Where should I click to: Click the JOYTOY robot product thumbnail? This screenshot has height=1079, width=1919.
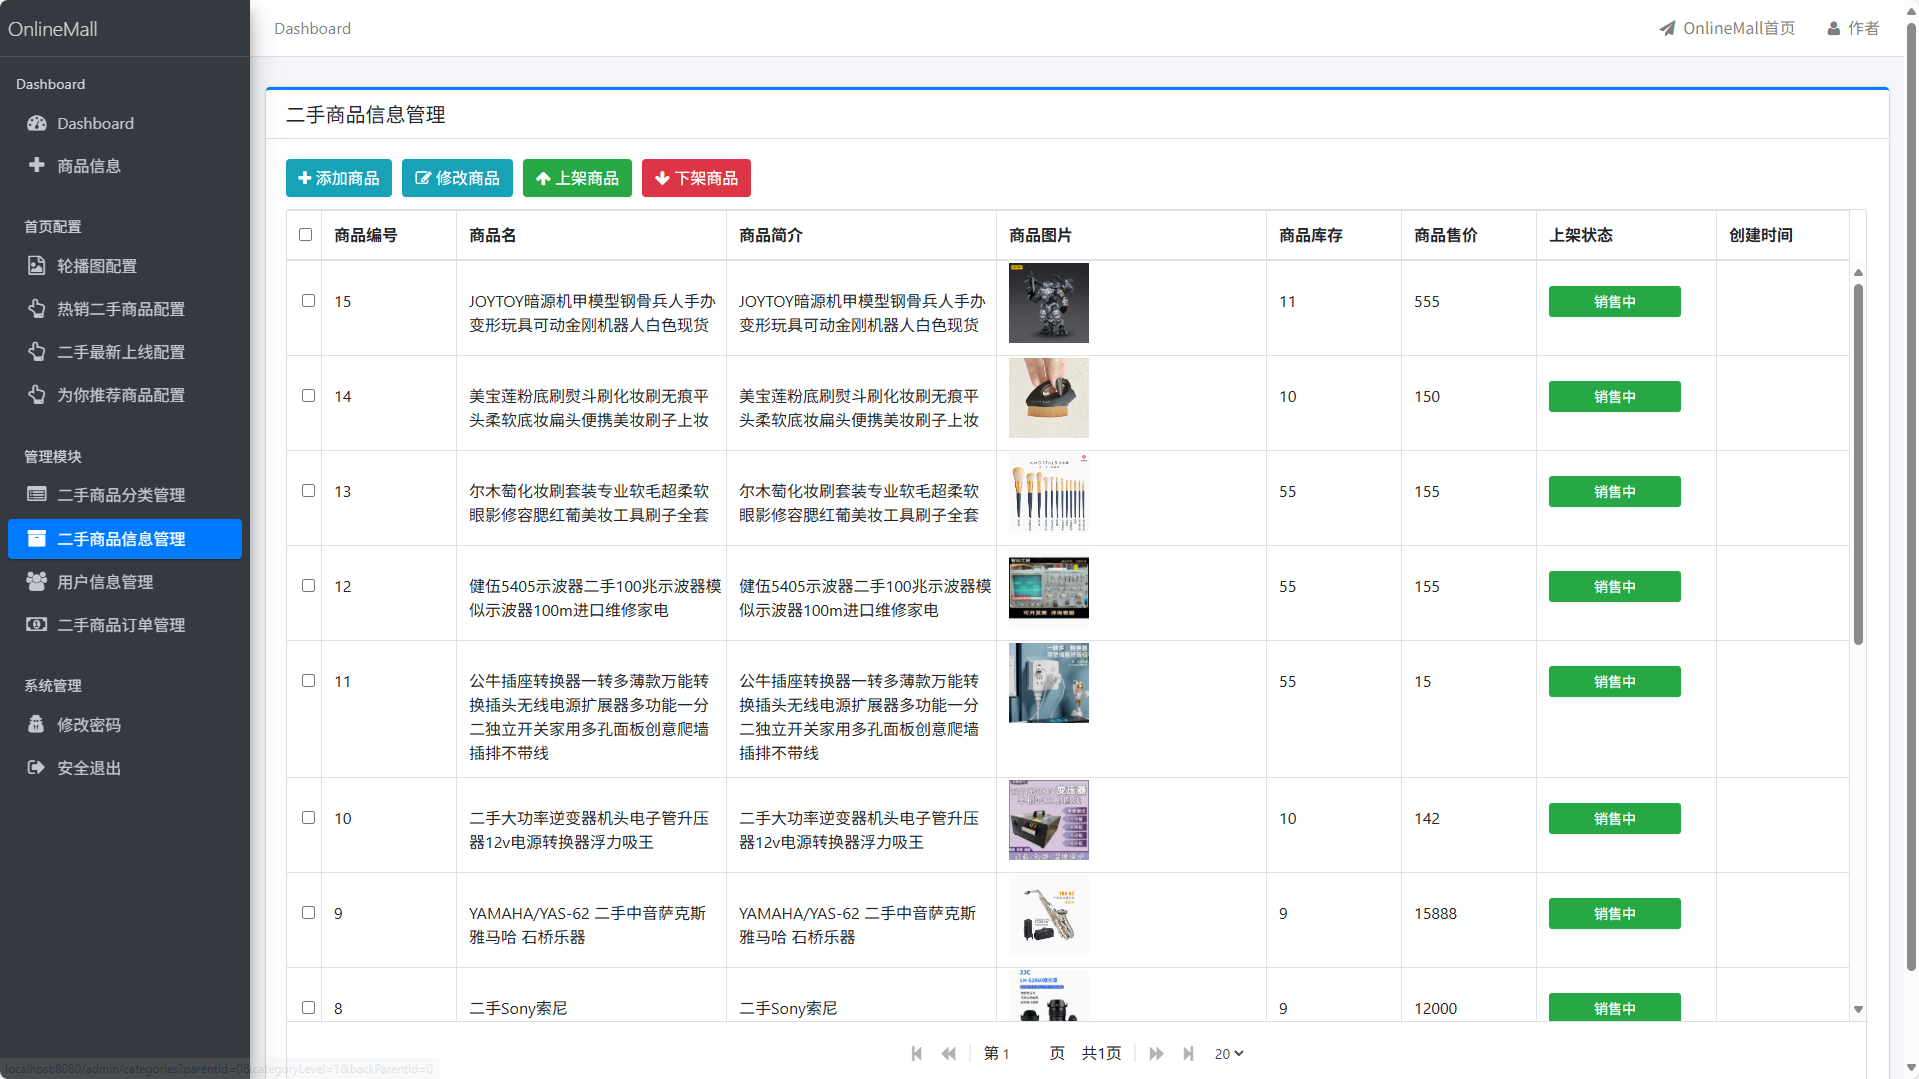click(1048, 302)
